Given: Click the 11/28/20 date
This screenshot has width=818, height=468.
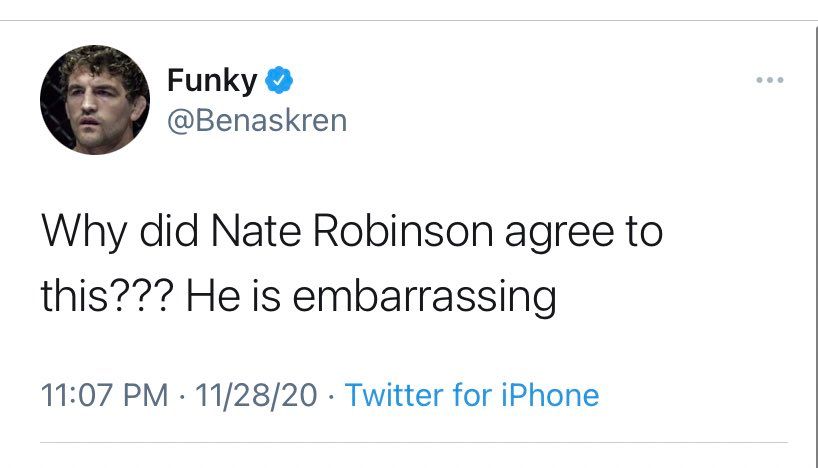Looking at the screenshot, I should (260, 394).
